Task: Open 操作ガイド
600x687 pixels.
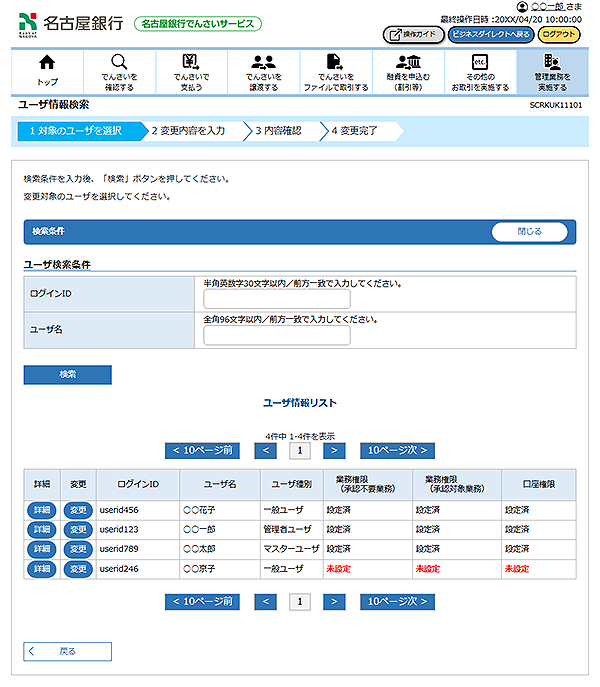Action: tap(413, 35)
